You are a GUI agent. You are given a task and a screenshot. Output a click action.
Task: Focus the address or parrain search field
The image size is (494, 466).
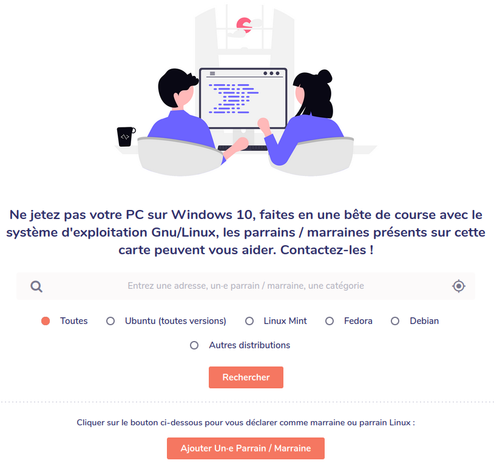[x=246, y=286]
